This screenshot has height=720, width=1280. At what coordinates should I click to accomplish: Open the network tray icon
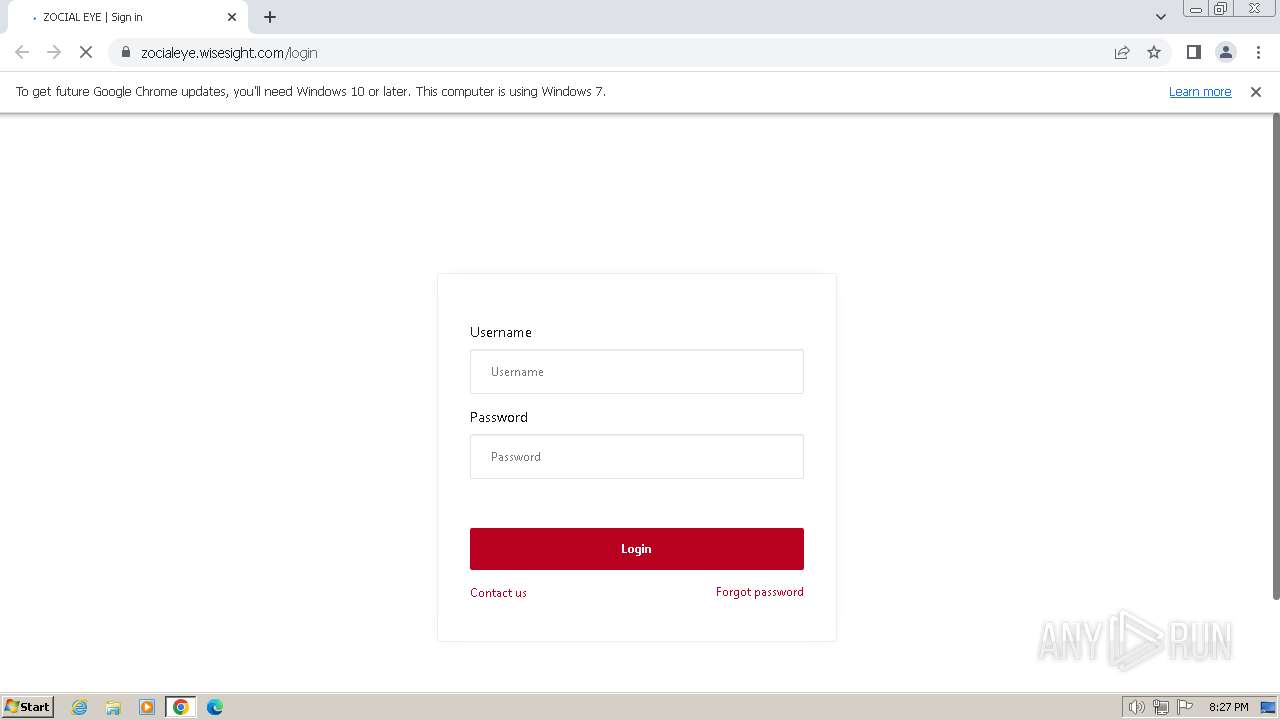(1161, 707)
